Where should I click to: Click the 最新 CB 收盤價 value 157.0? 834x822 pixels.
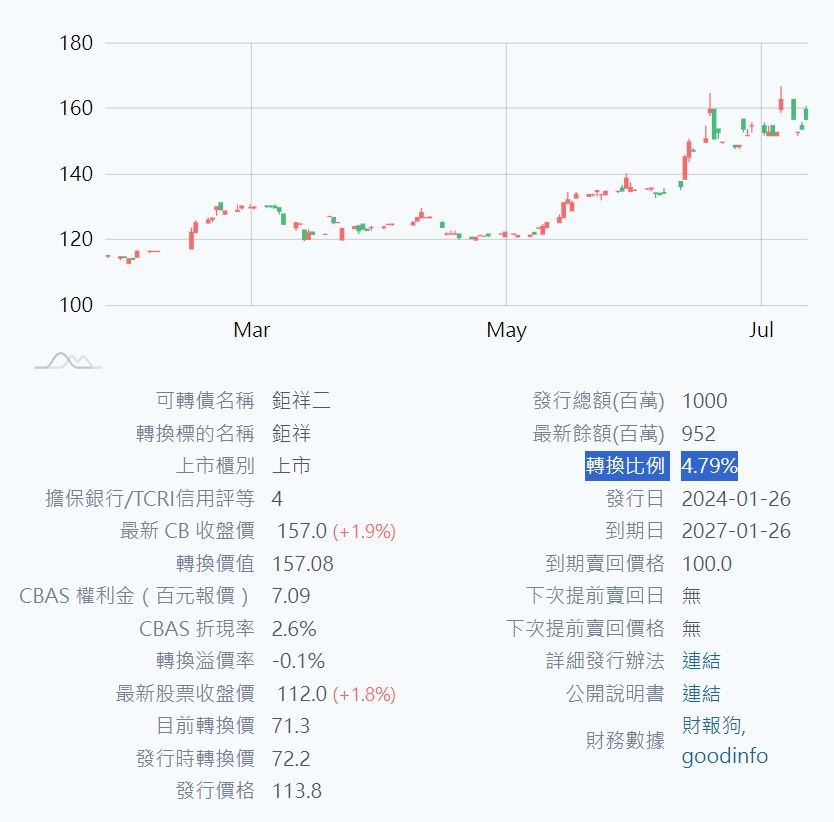coord(299,531)
